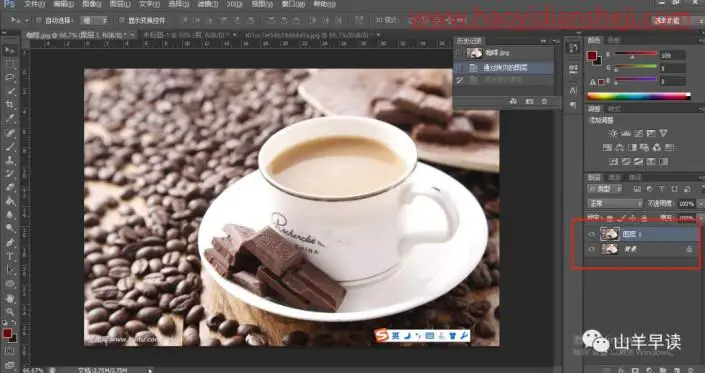Select the Rectangular Marquee tool
This screenshot has width=705, height=373.
pos(10,64)
